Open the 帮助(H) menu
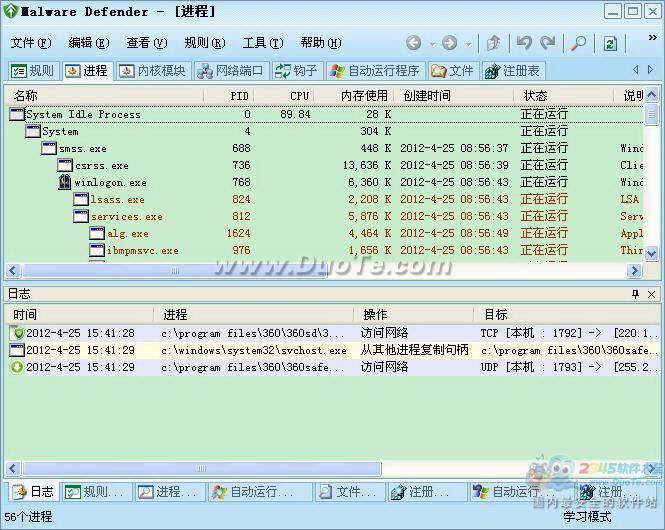 pos(321,43)
